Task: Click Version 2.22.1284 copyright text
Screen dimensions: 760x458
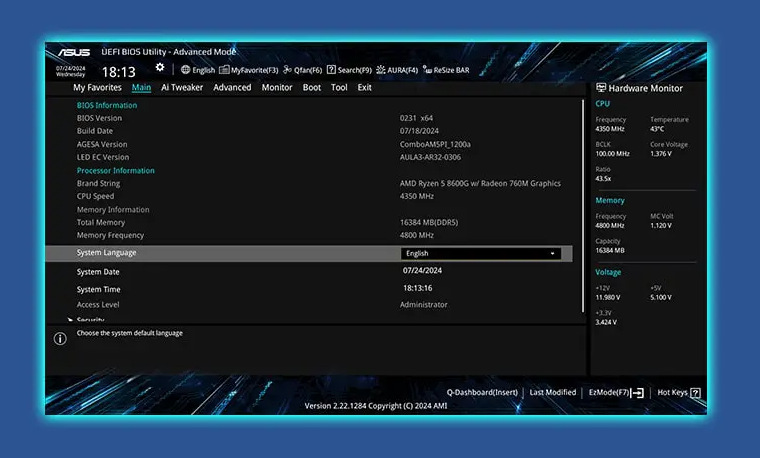Action: pos(376,406)
